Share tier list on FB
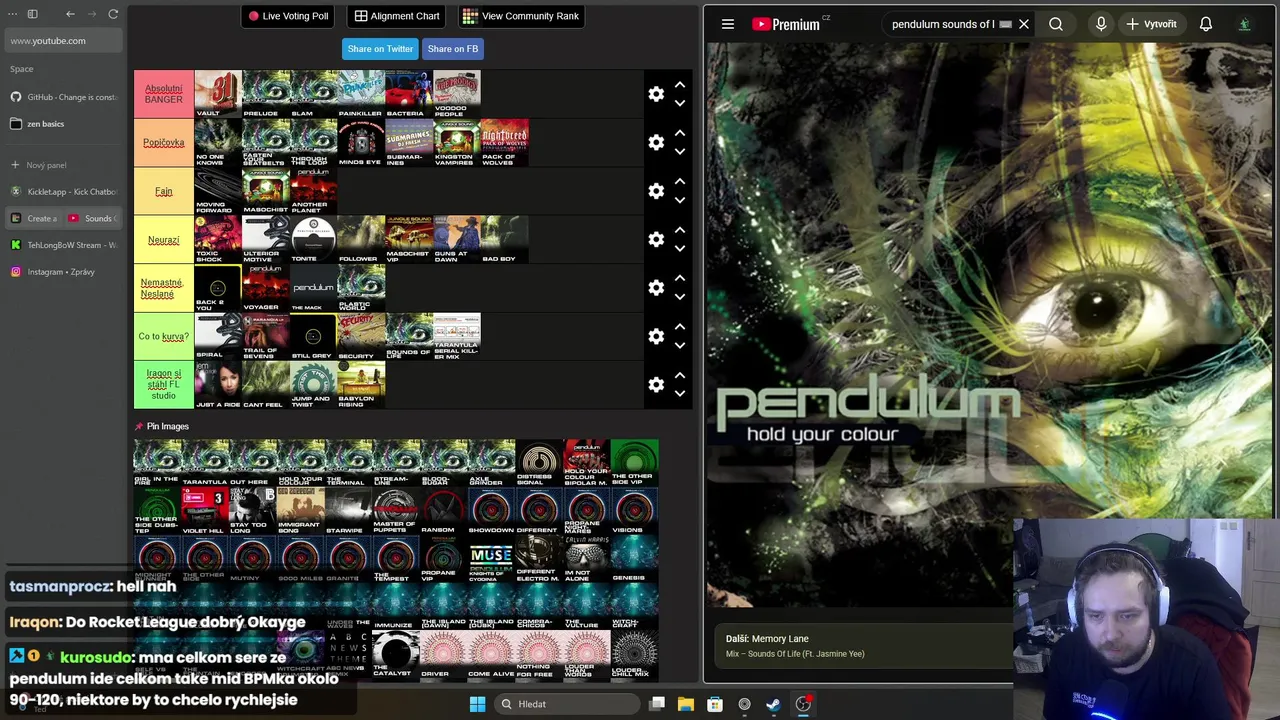This screenshot has height=720, width=1280. [x=453, y=49]
